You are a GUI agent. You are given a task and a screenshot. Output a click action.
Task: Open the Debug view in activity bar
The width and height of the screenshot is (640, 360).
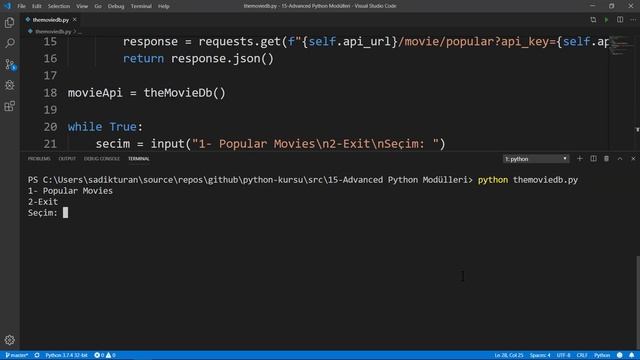pyautogui.click(x=9, y=85)
